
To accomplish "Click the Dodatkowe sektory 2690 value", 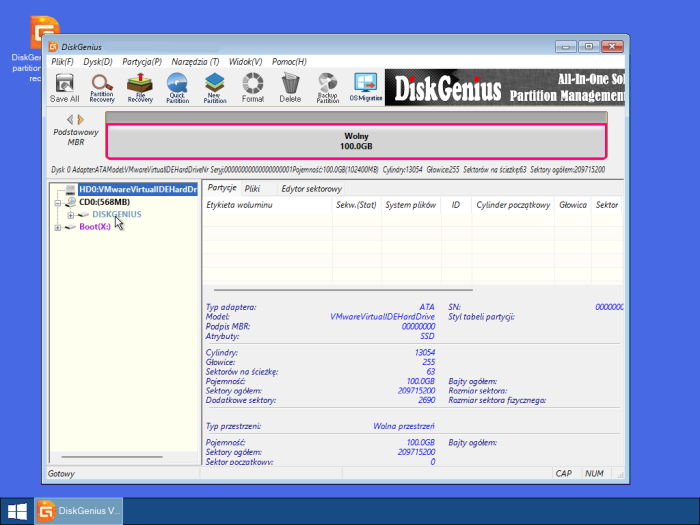I will pyautogui.click(x=426, y=400).
